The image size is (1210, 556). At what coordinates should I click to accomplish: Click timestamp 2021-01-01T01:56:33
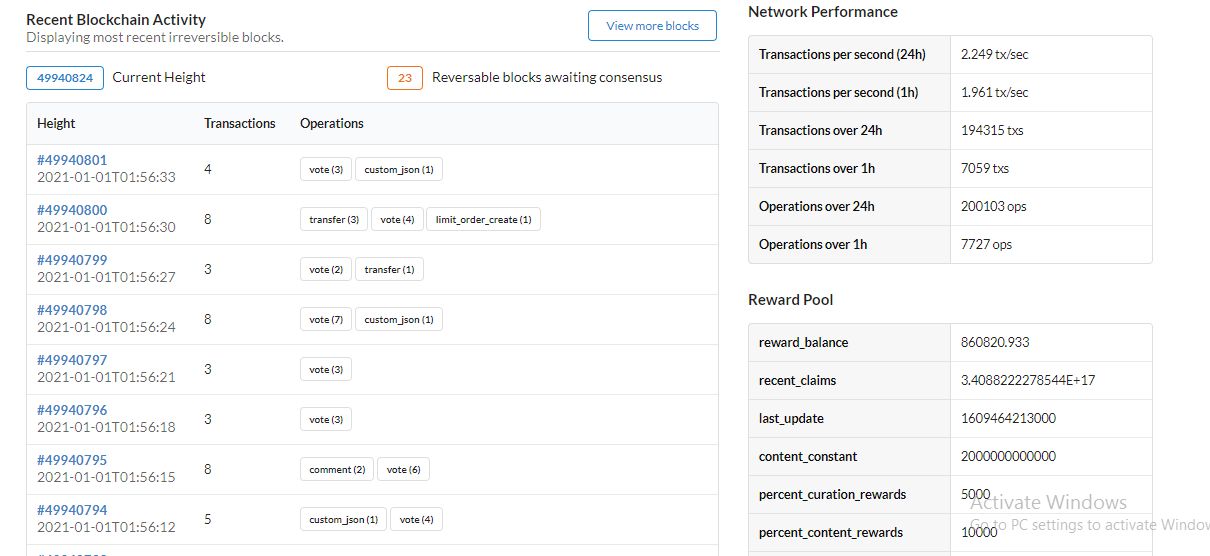(x=106, y=177)
